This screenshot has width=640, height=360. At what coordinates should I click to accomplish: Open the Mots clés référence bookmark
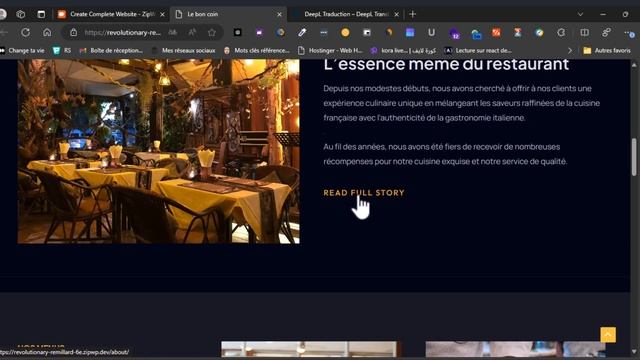(257, 51)
